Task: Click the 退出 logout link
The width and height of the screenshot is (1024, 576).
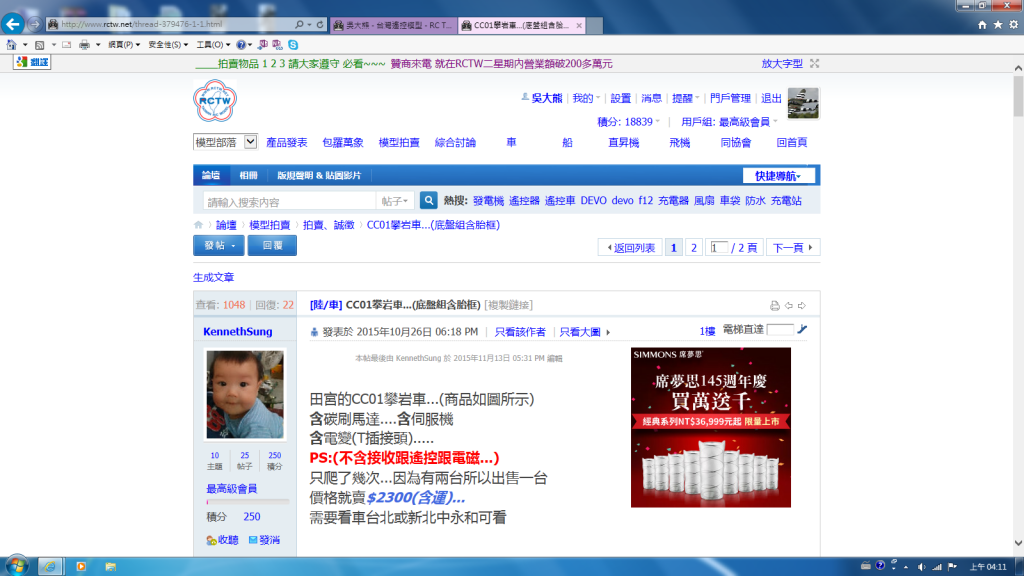Action: [771, 98]
